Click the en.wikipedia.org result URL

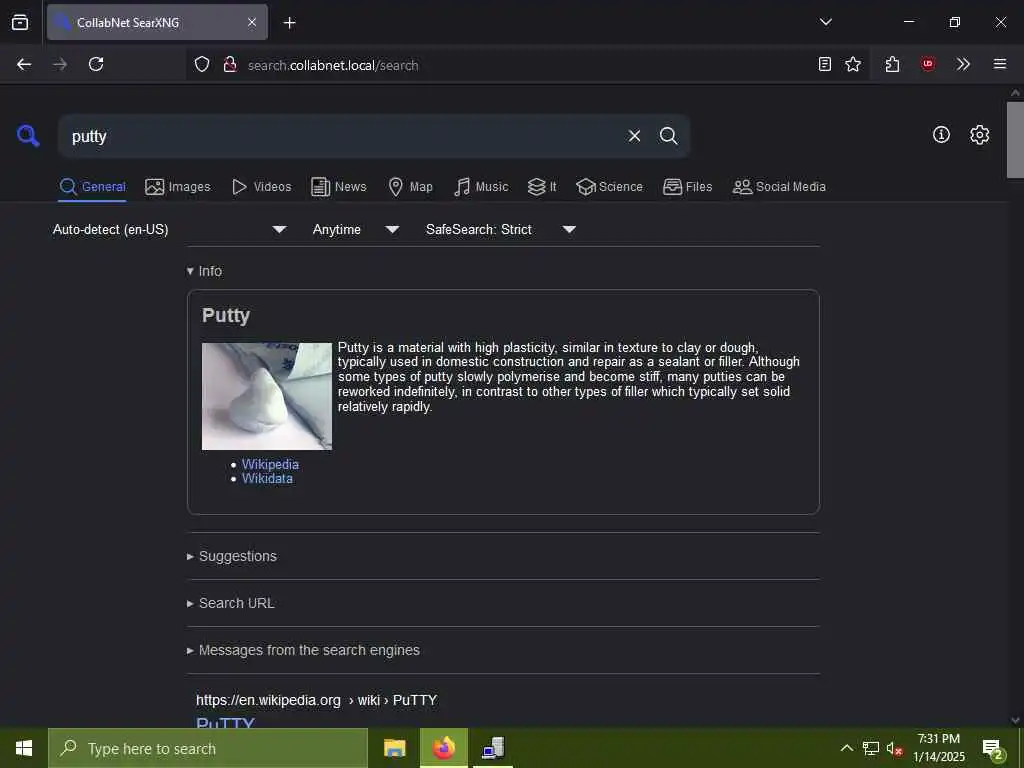(317, 700)
